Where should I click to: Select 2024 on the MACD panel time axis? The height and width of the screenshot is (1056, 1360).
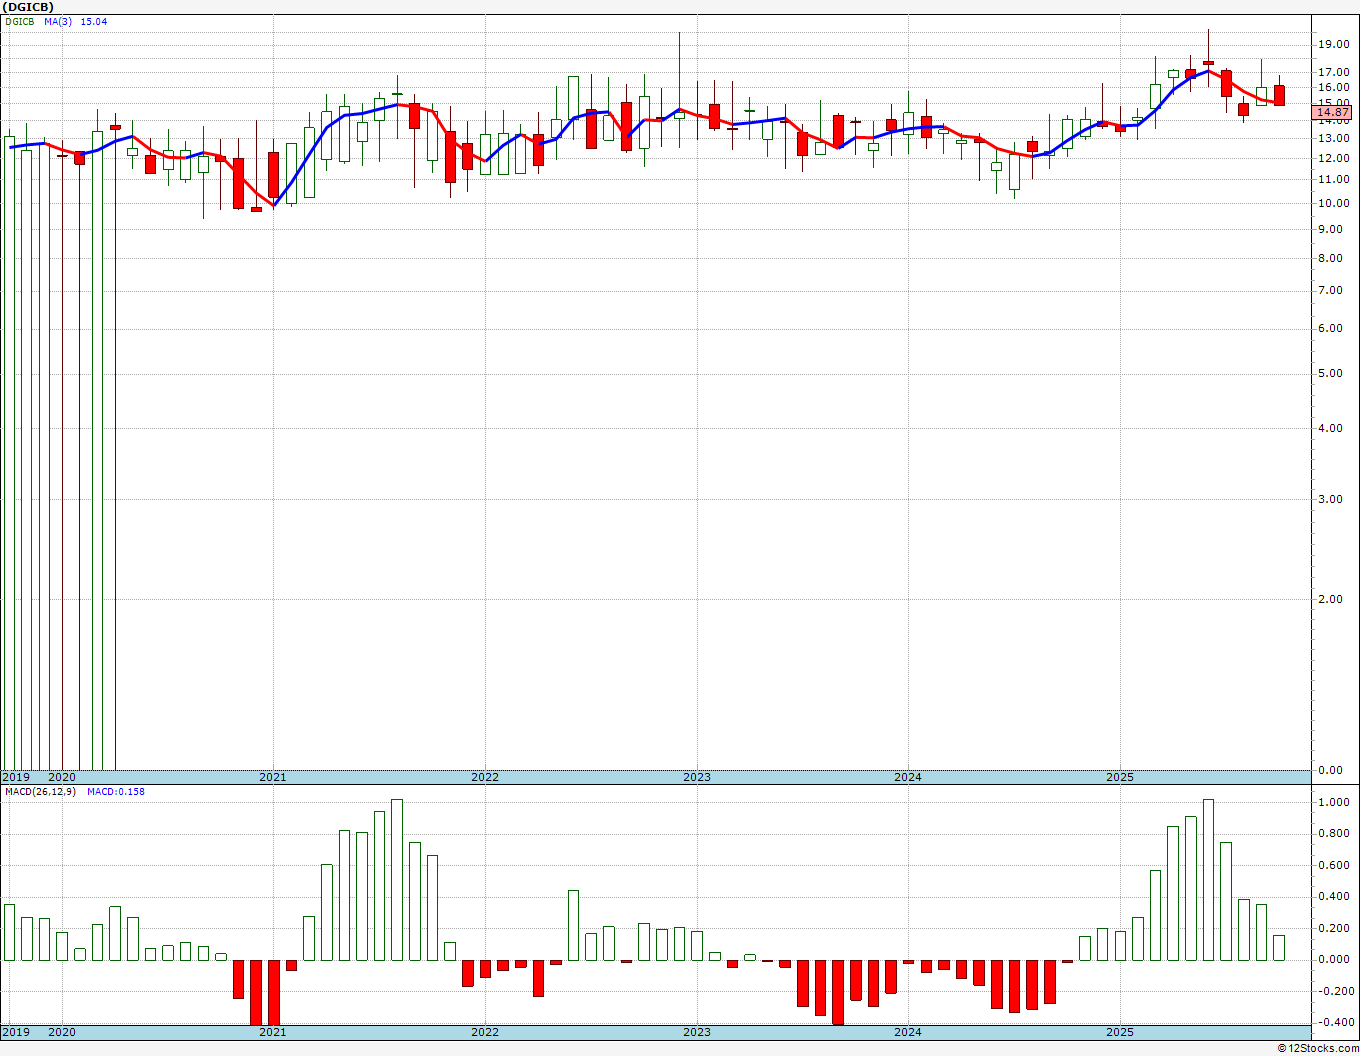coord(908,1032)
